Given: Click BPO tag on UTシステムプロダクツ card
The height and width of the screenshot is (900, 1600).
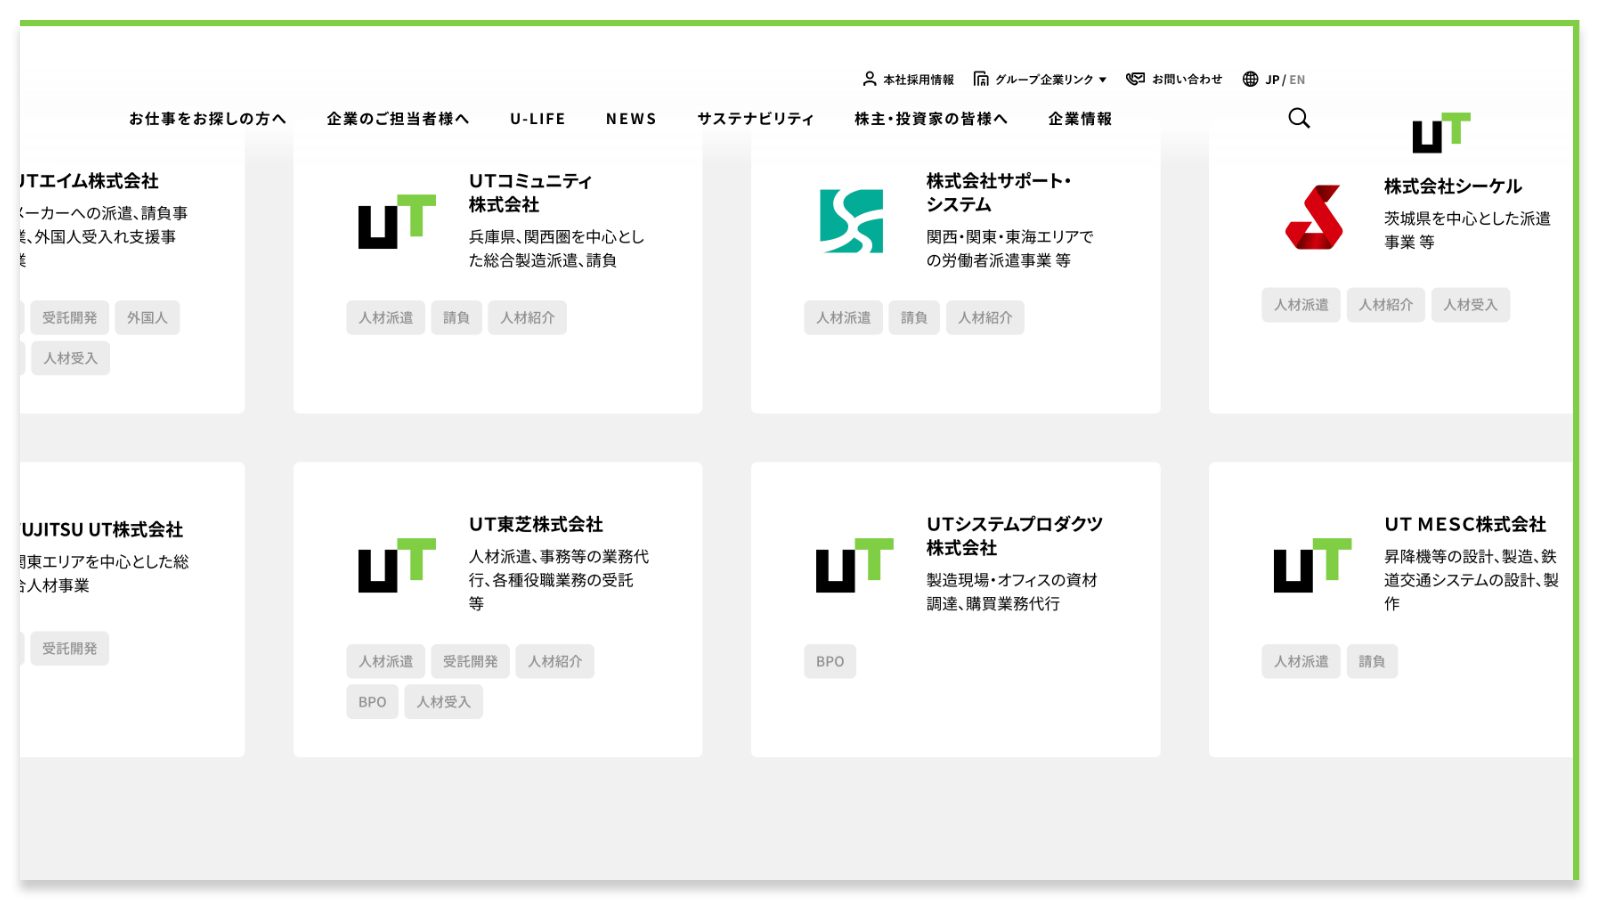Looking at the screenshot, I should 830,661.
